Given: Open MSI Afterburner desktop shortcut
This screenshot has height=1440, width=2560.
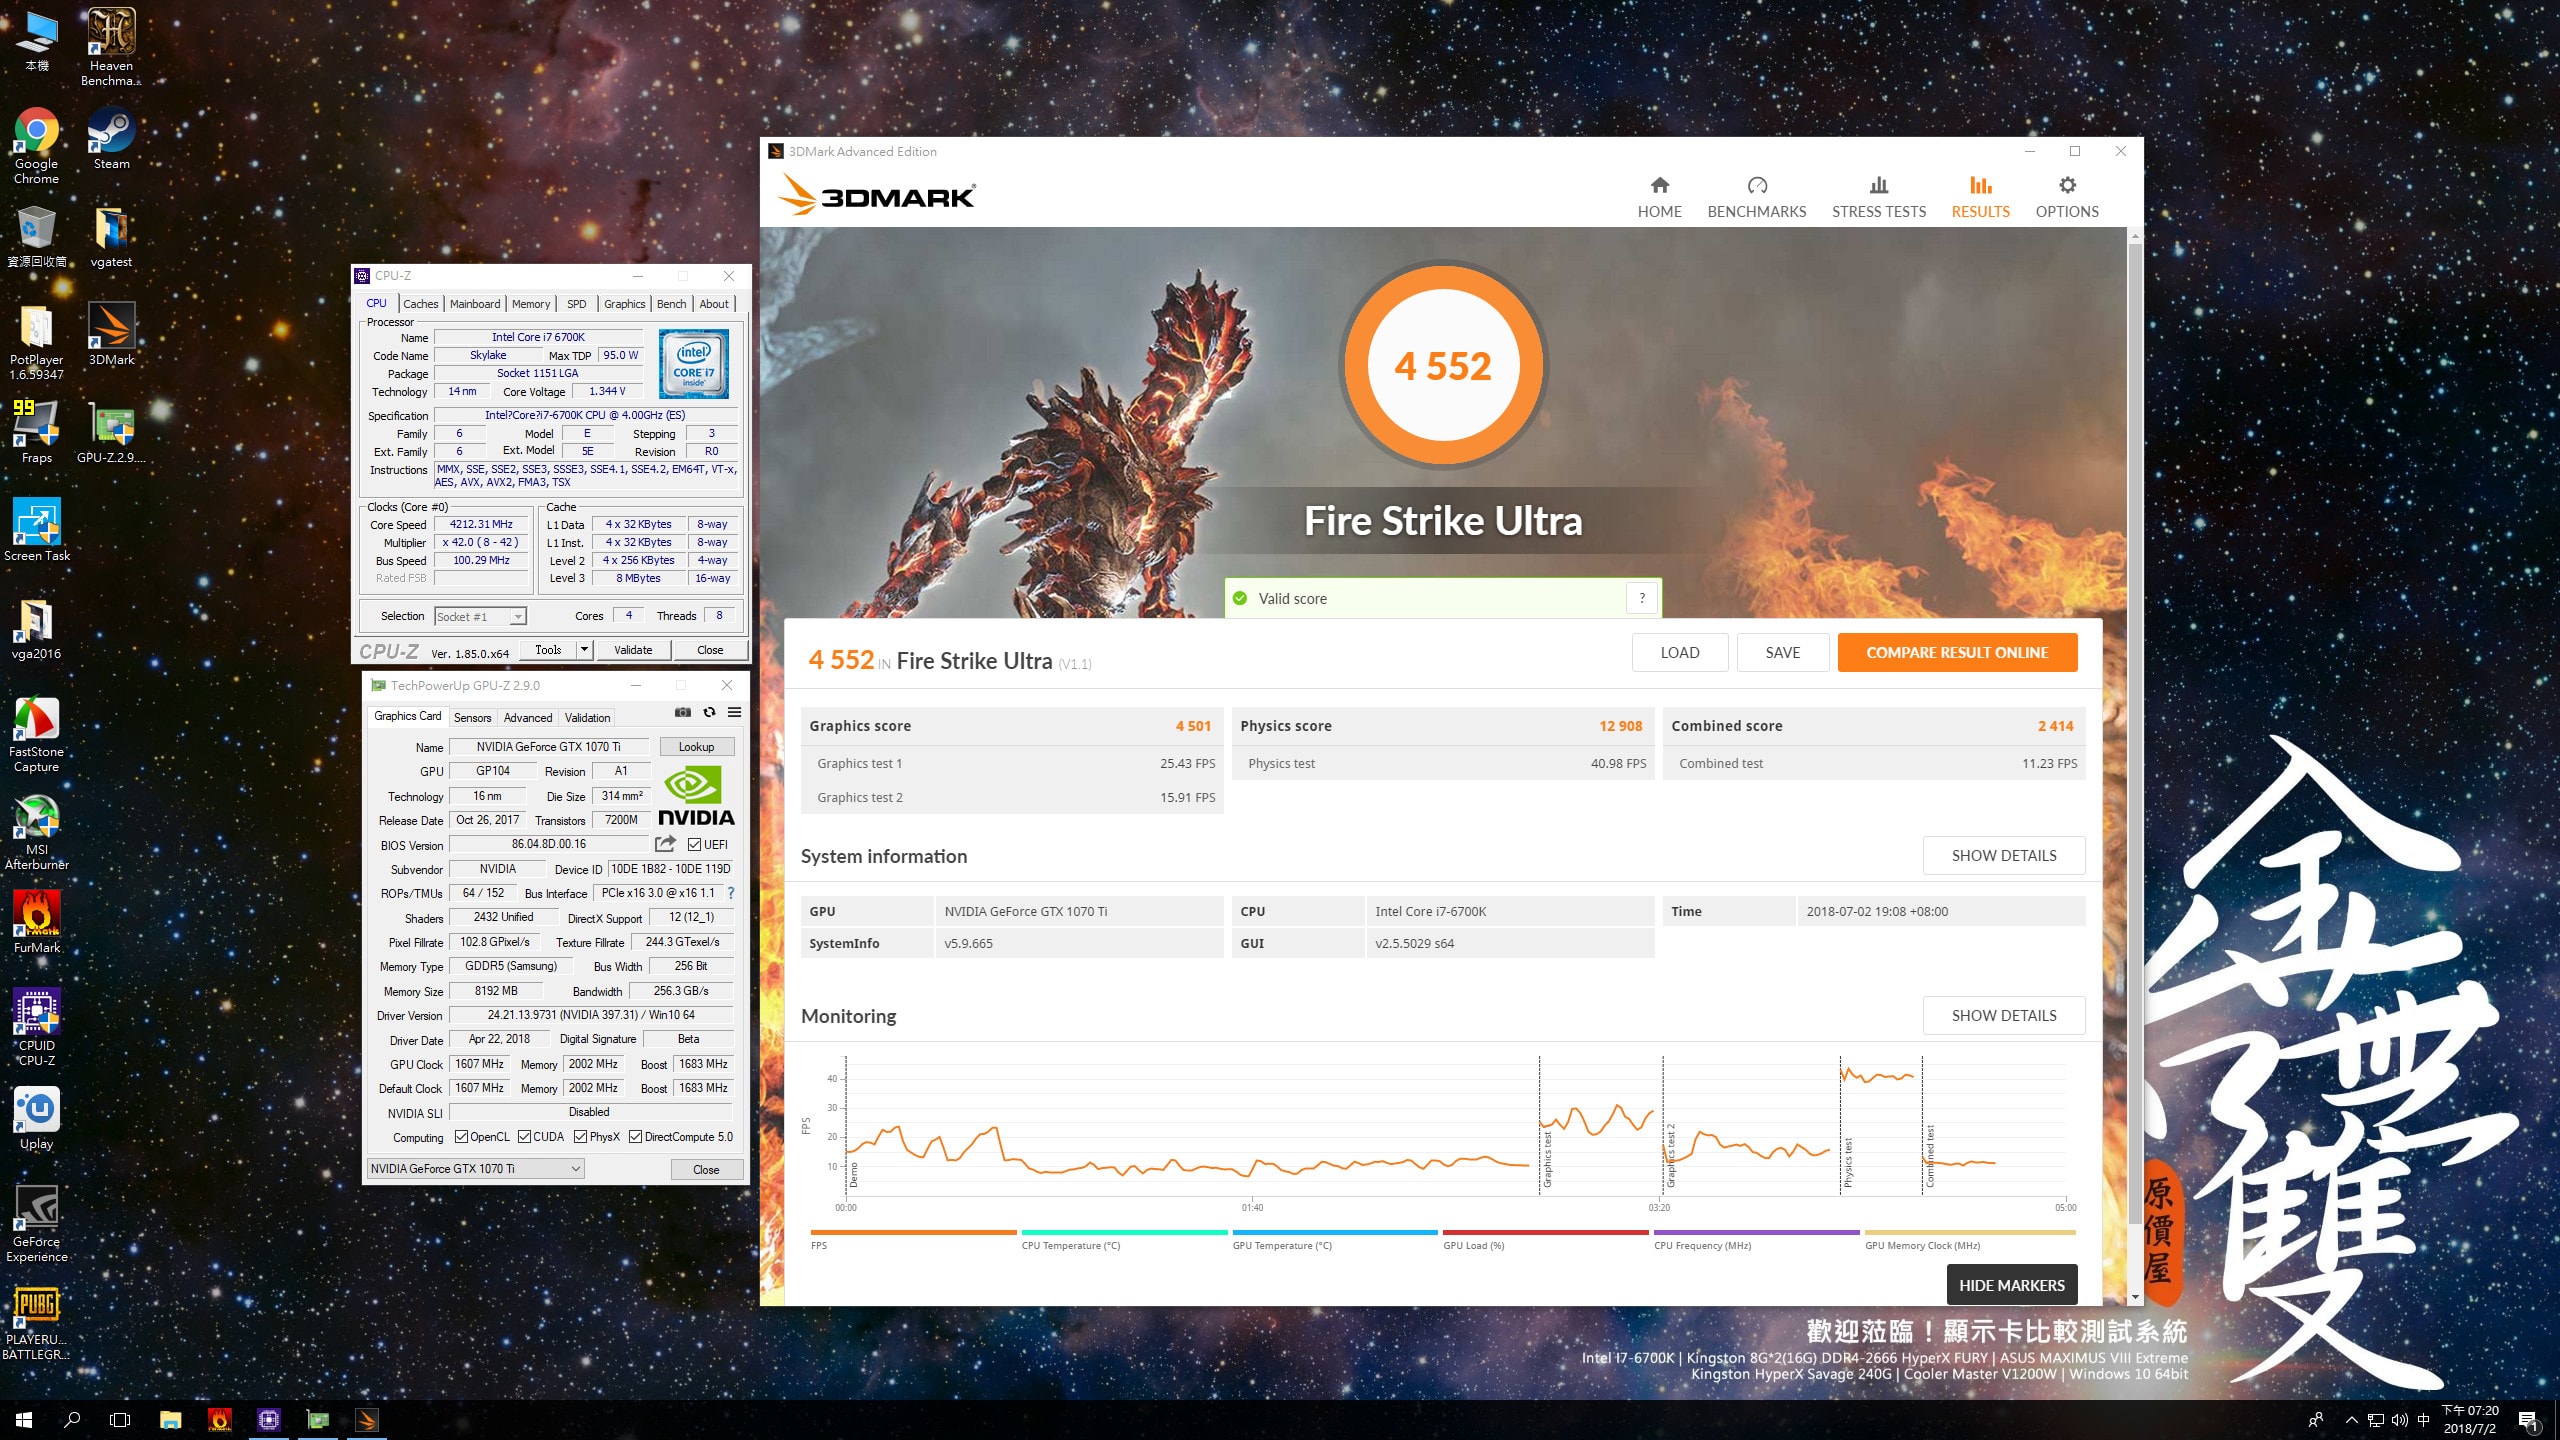Looking at the screenshot, I should click(36, 832).
